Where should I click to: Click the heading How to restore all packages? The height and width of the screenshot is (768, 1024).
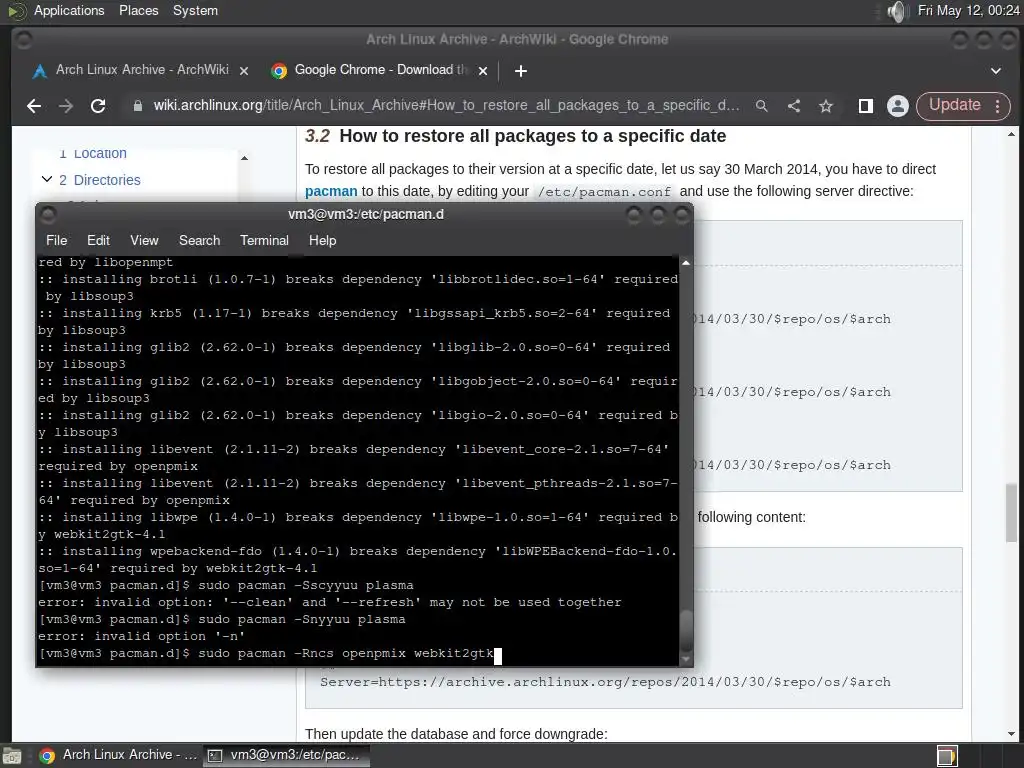click(515, 136)
